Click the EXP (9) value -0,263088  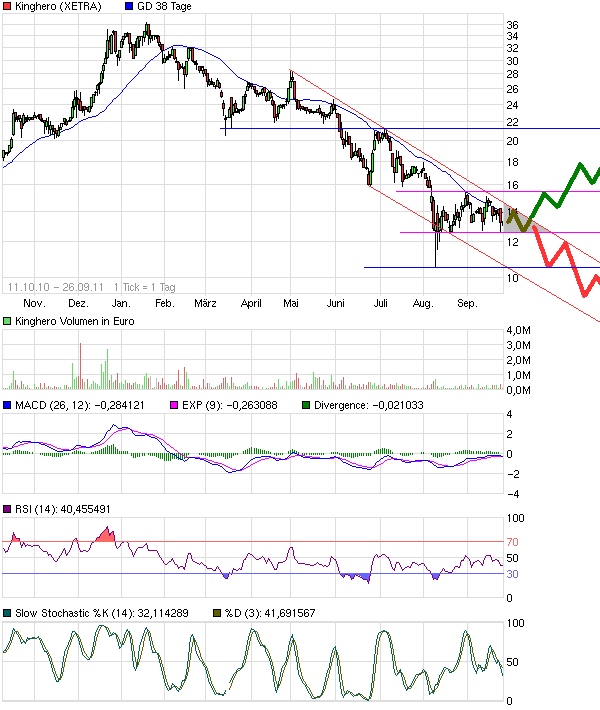tap(252, 405)
